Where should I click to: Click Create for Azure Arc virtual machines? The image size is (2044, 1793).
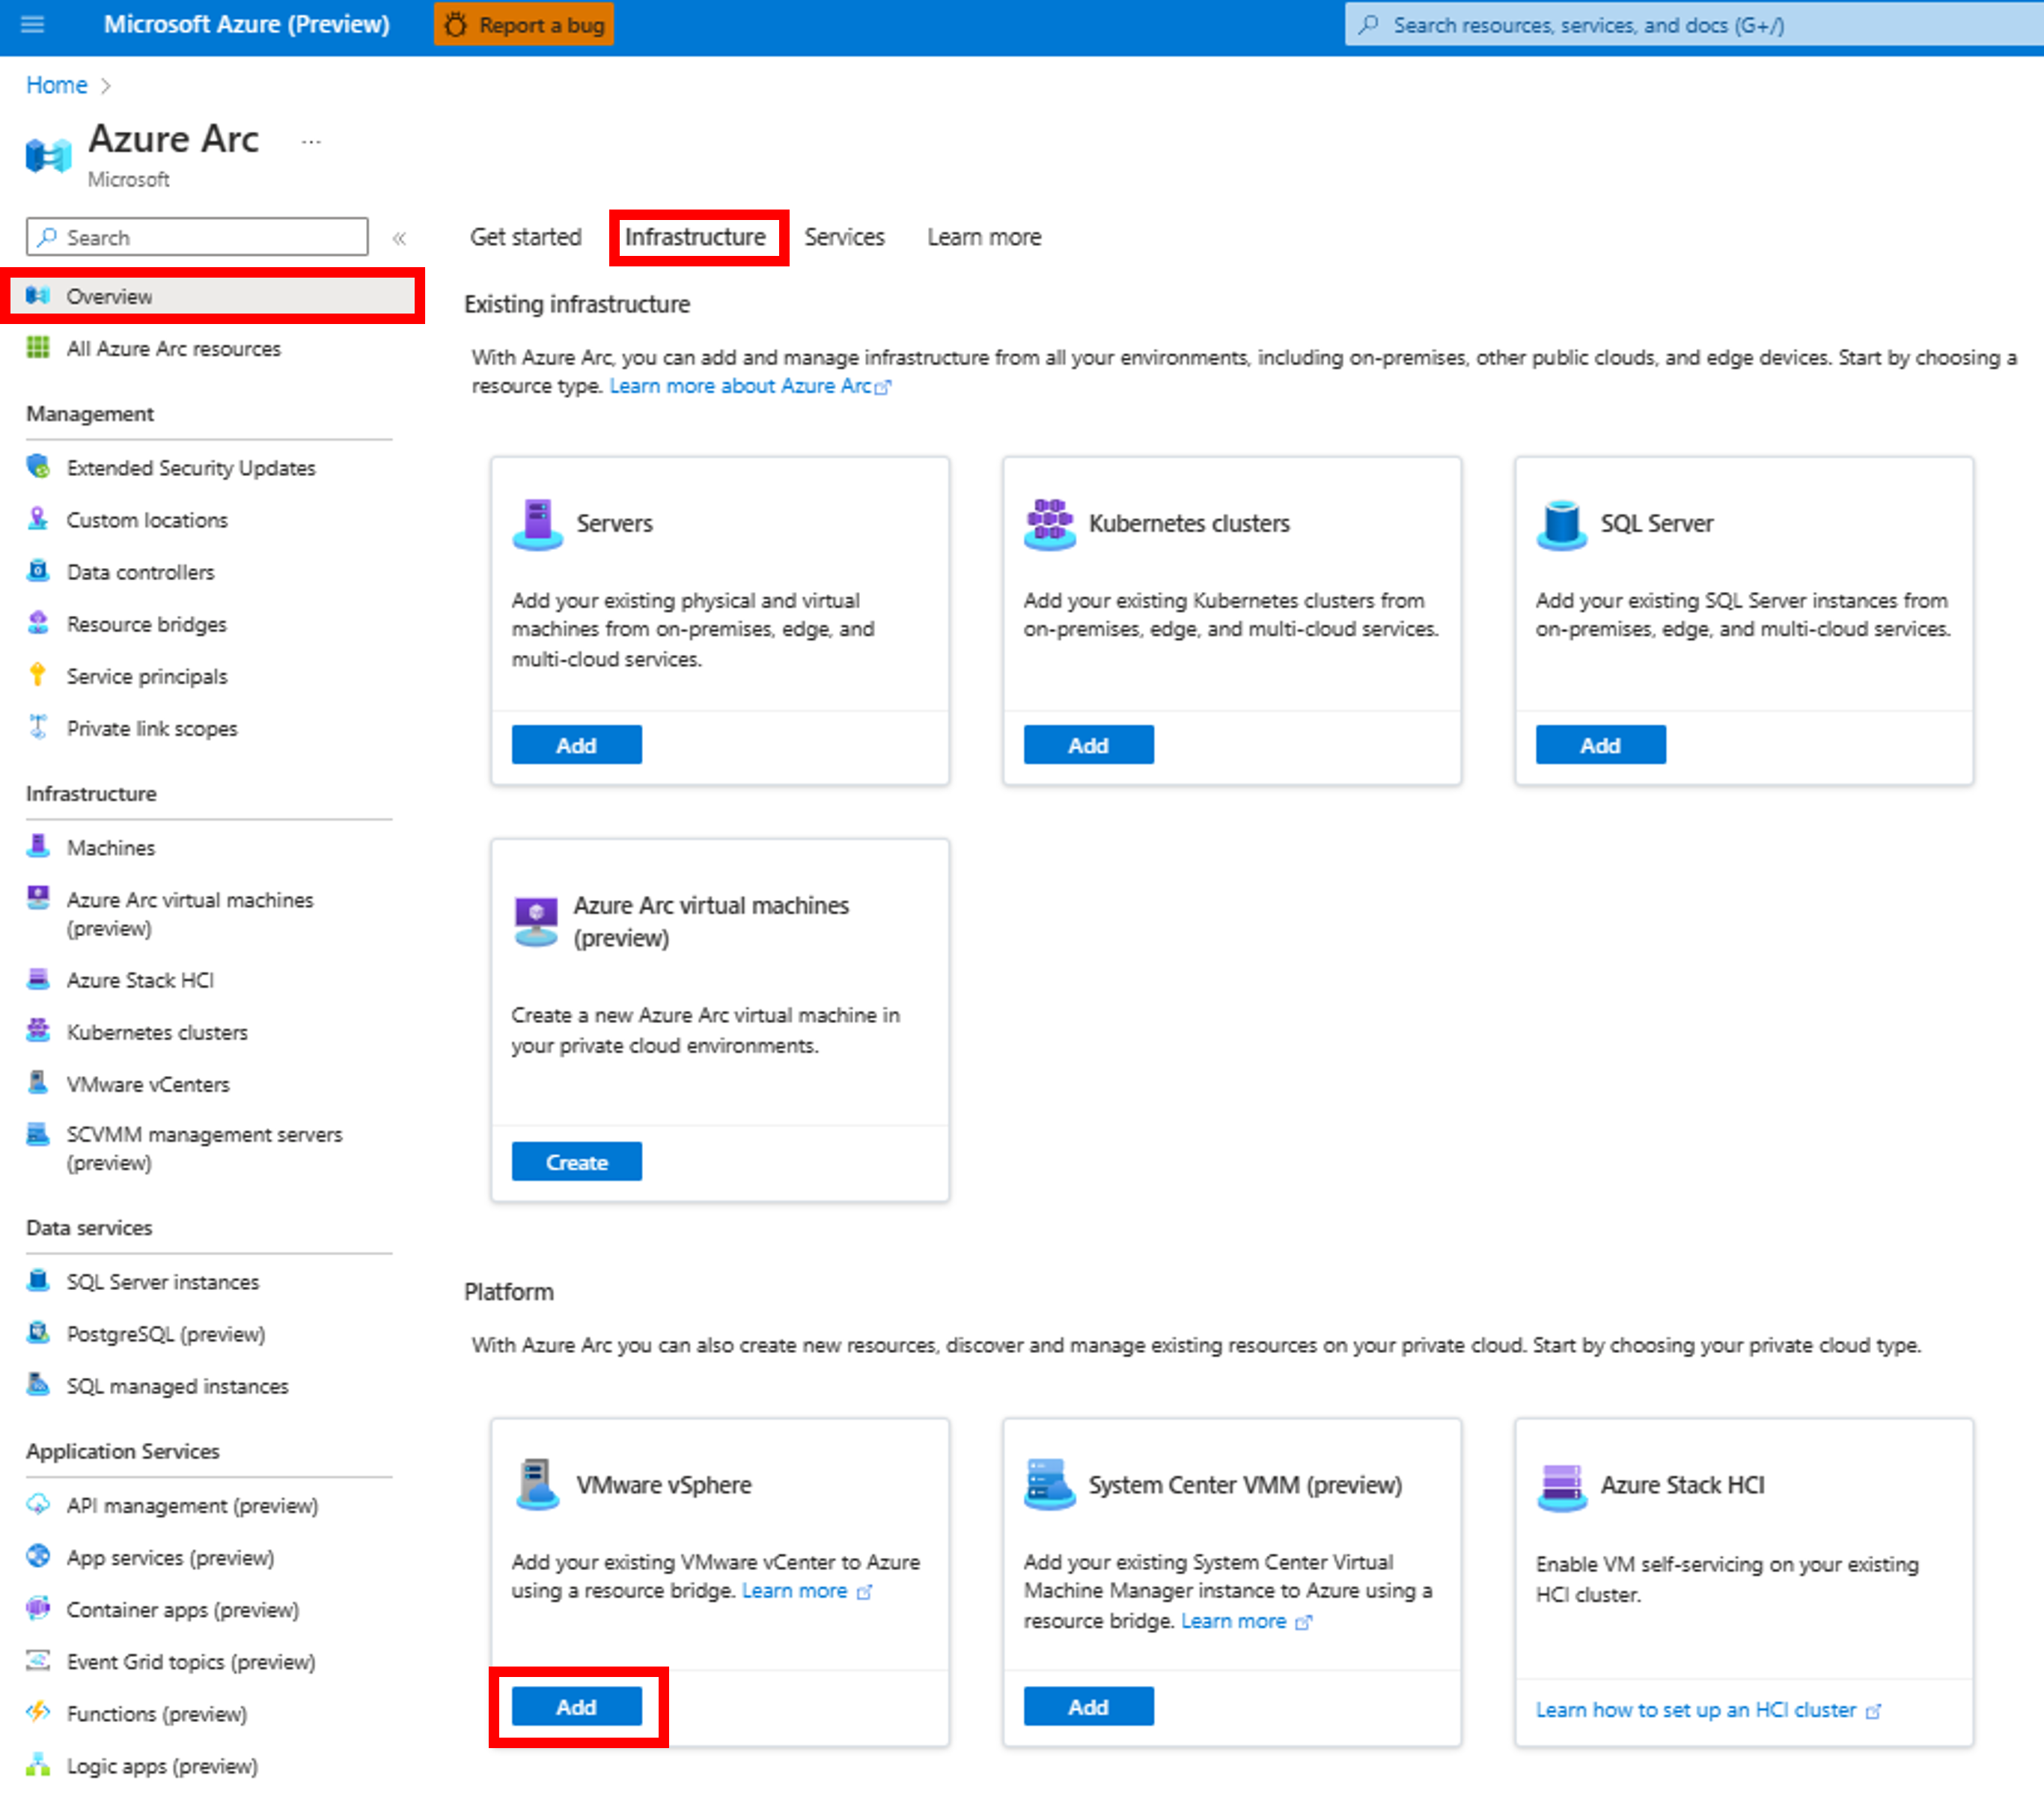573,1162
